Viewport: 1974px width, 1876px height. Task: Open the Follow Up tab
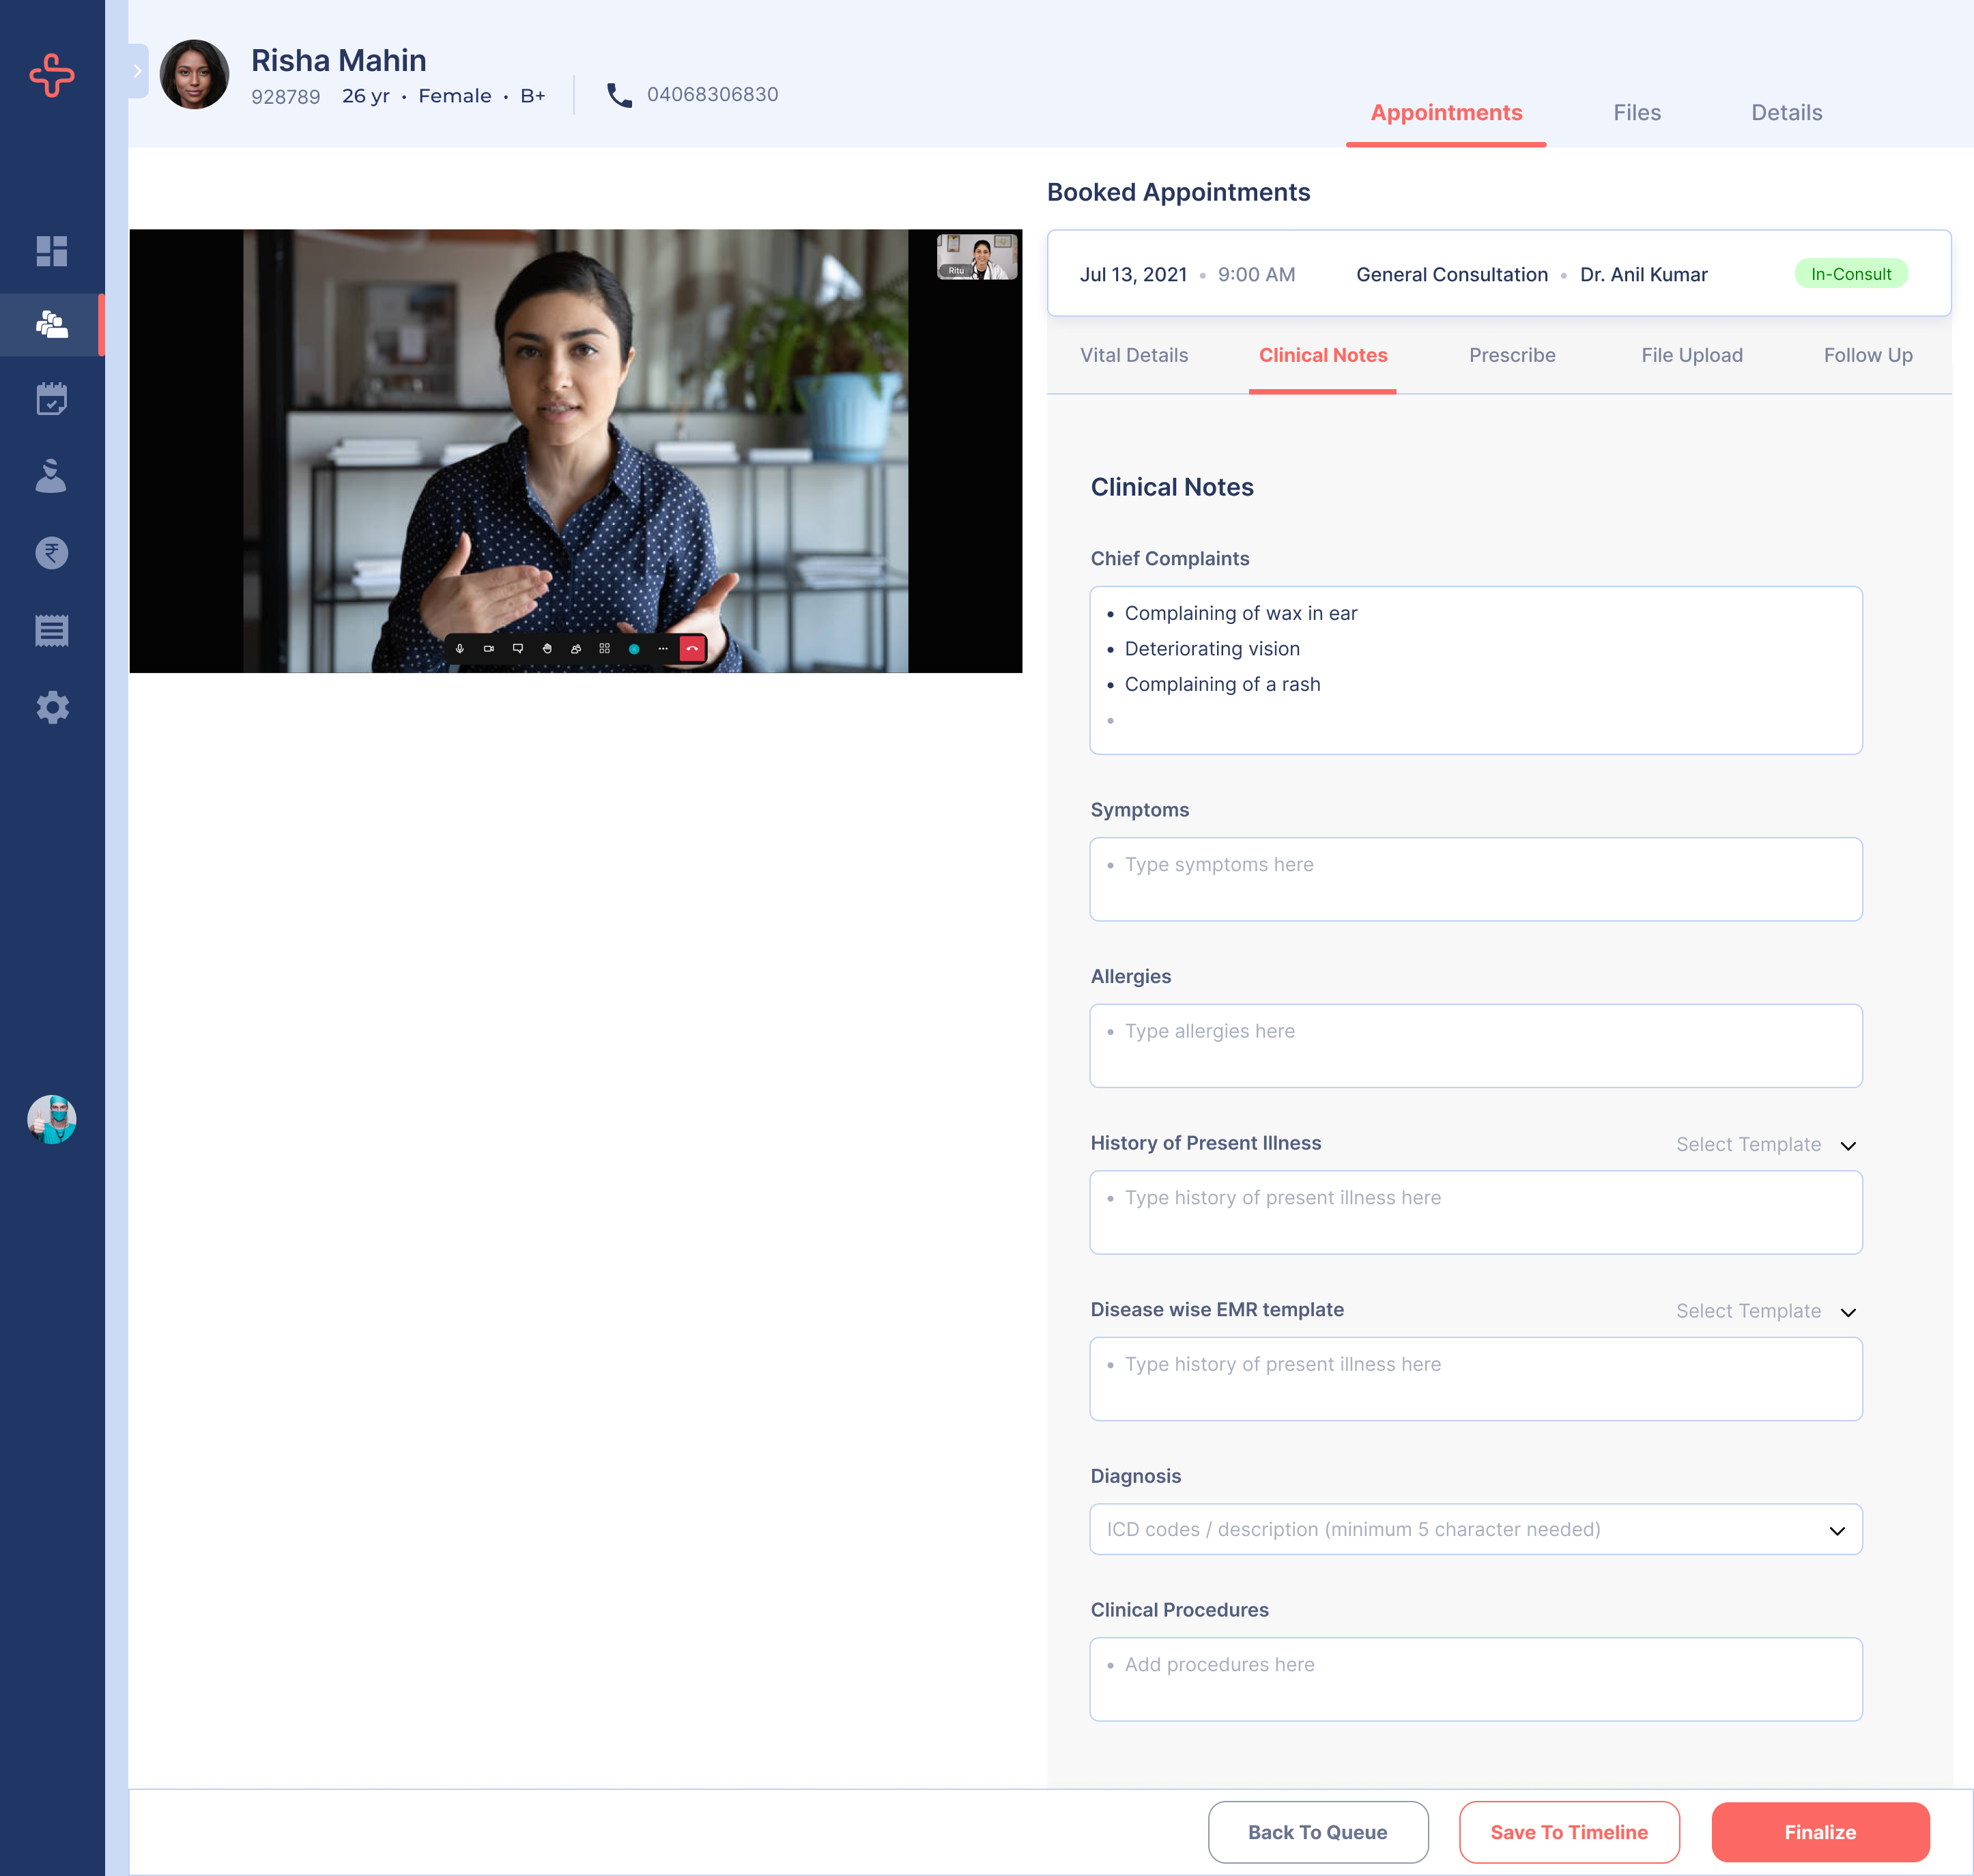pos(1868,355)
